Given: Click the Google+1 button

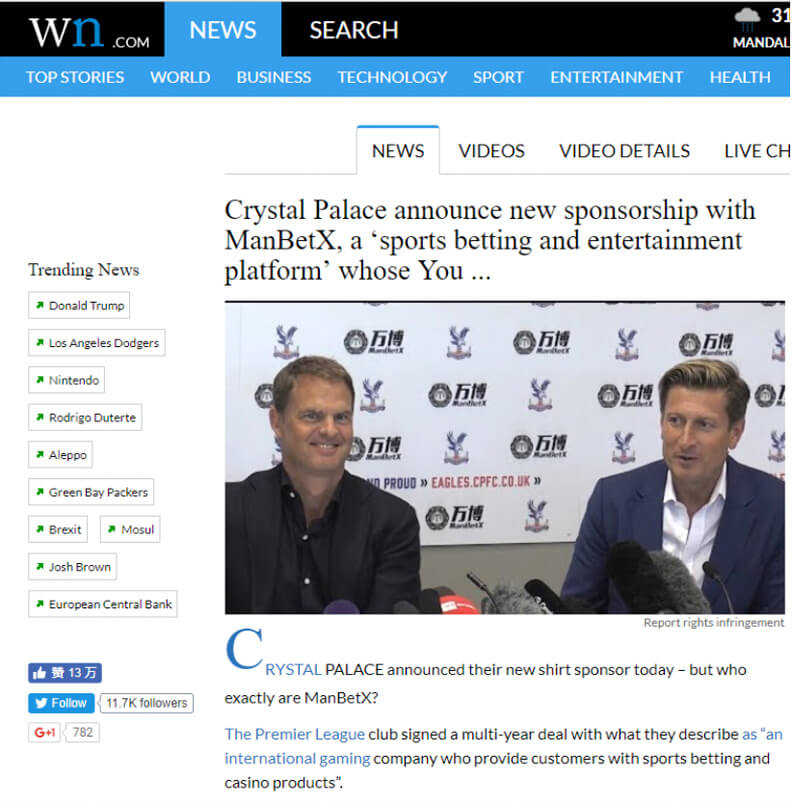Looking at the screenshot, I should (45, 732).
